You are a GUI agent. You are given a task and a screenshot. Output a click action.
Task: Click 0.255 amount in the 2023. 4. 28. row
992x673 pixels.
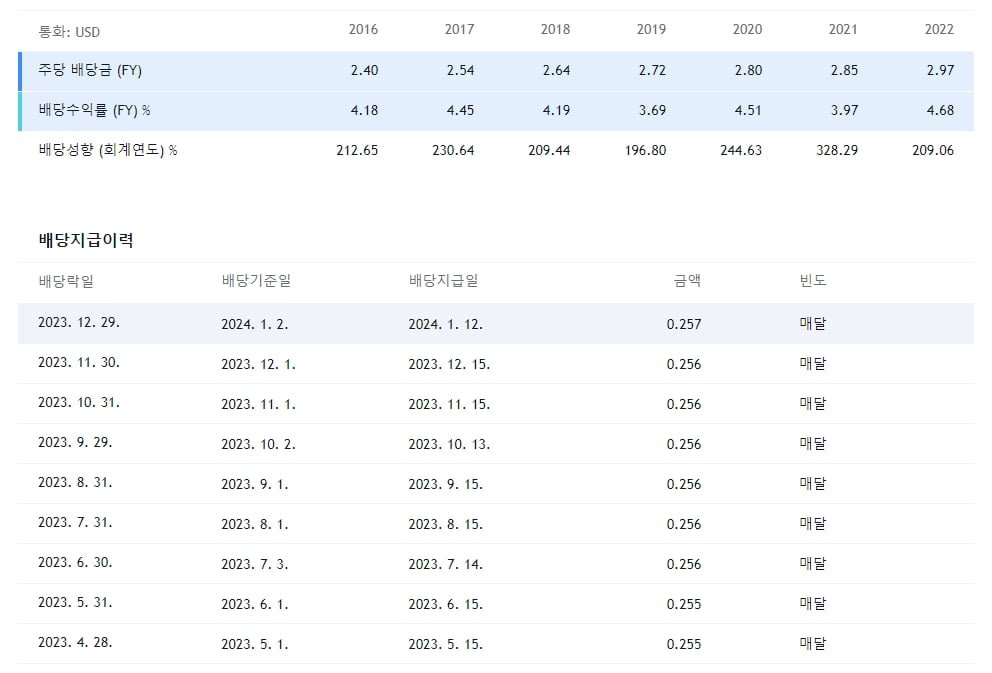pos(684,645)
